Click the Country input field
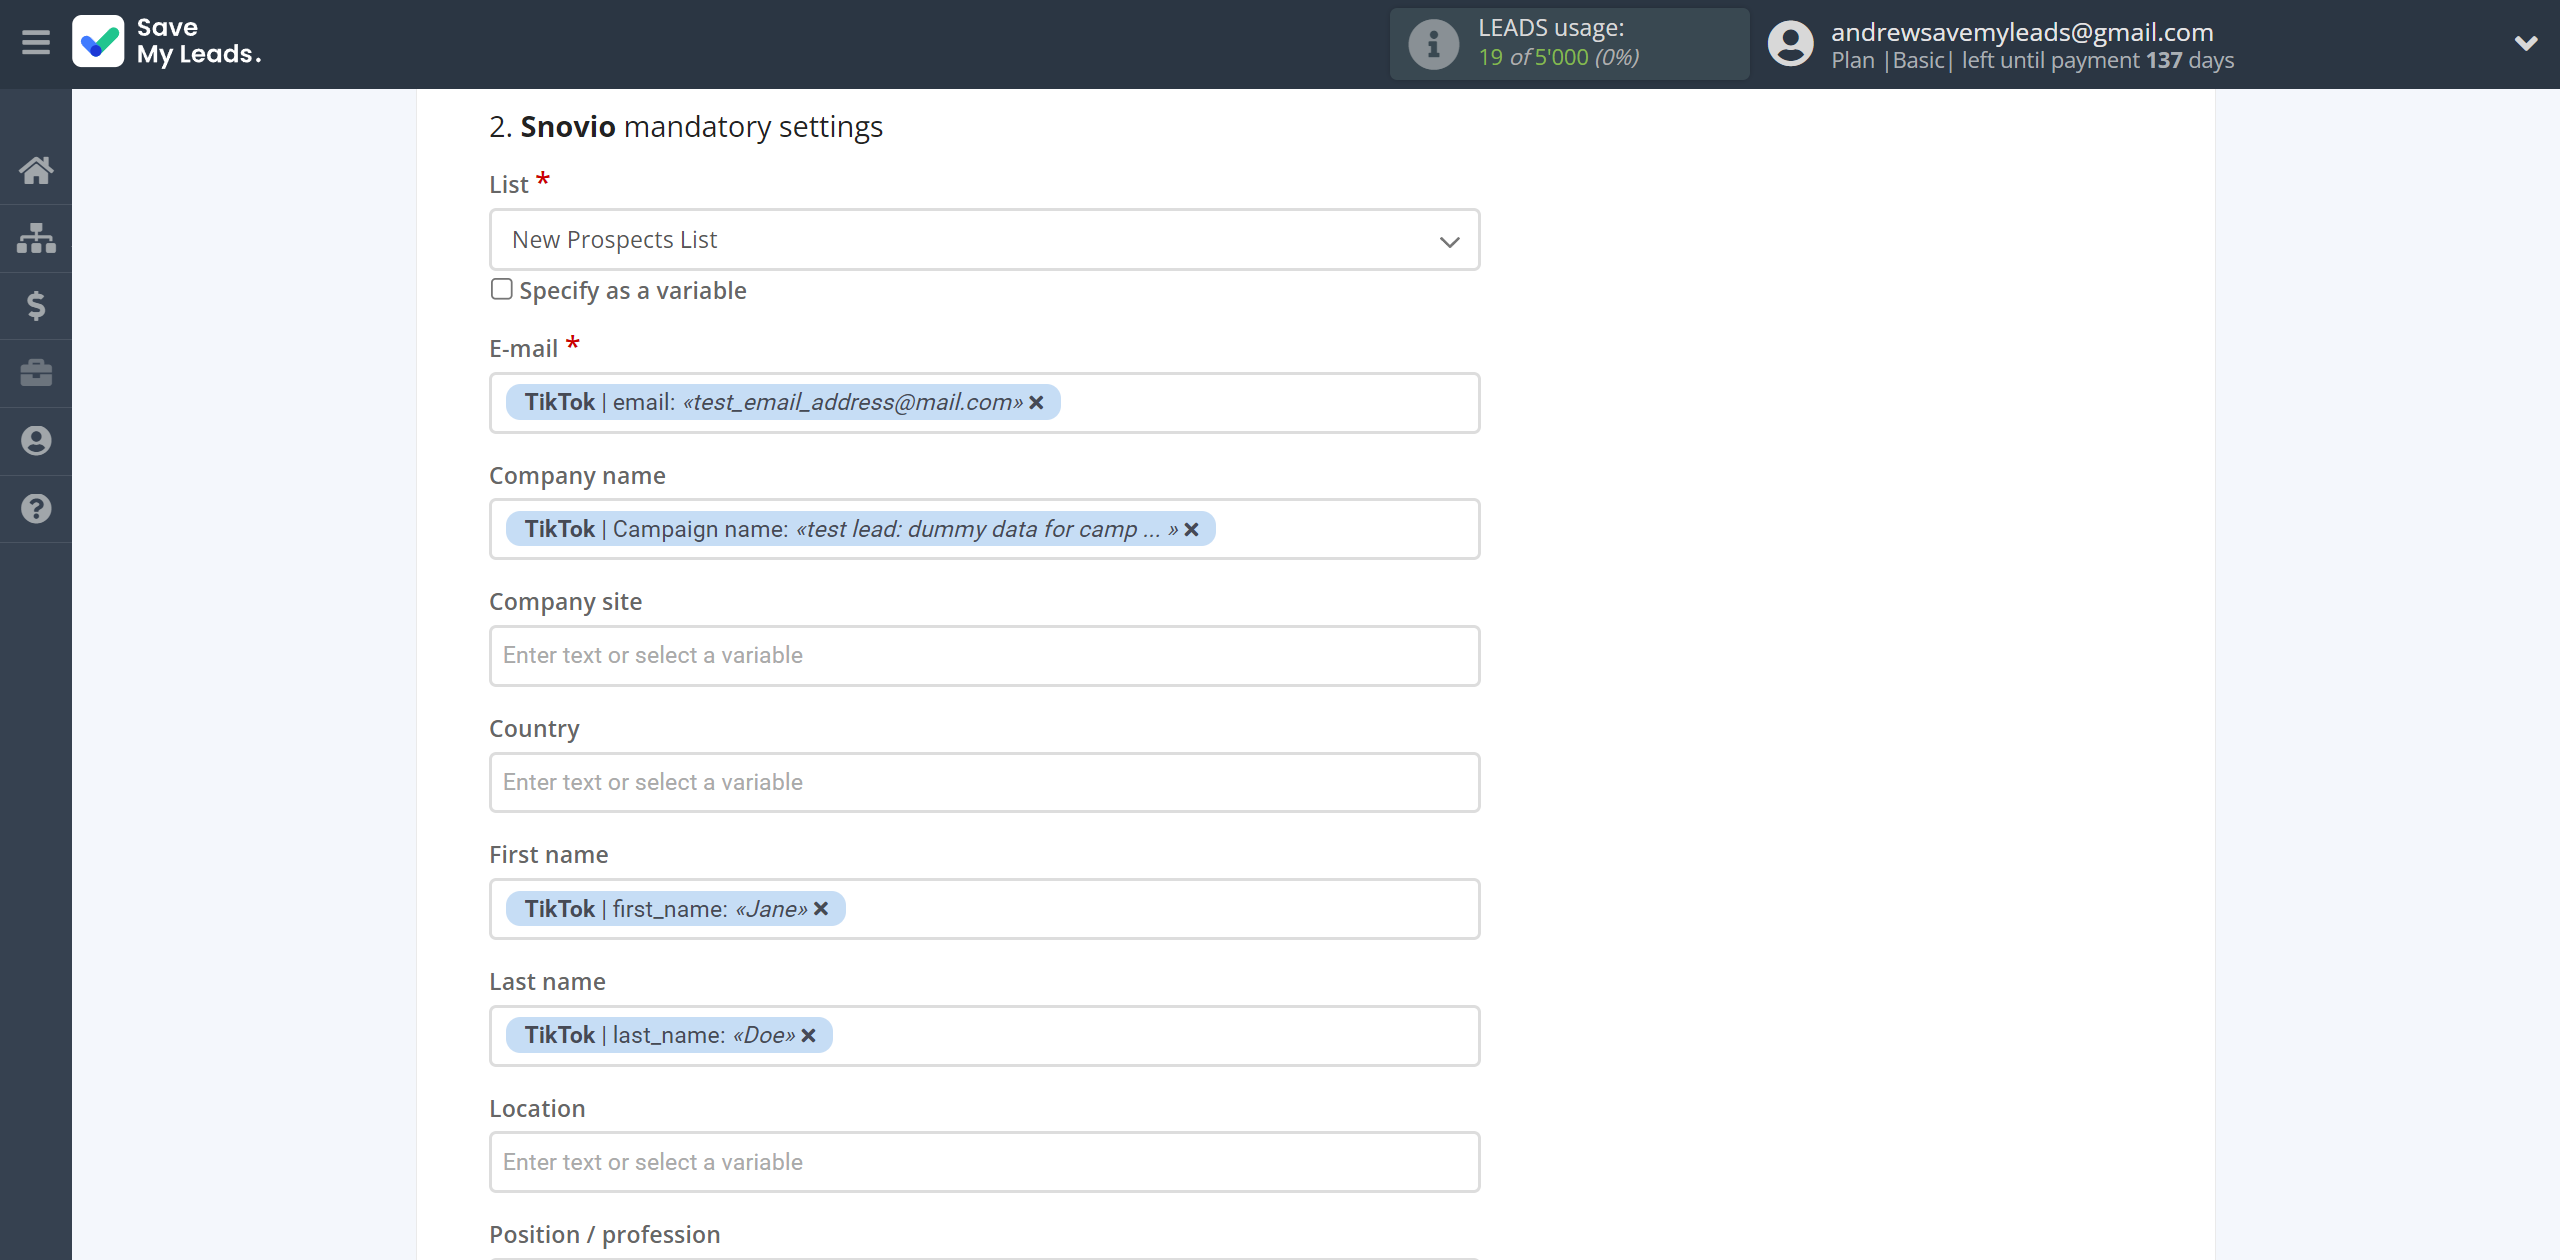 (984, 782)
